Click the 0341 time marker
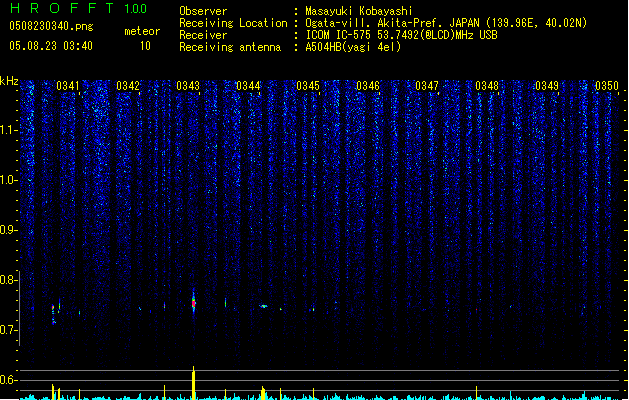The image size is (629, 400). click(x=68, y=86)
